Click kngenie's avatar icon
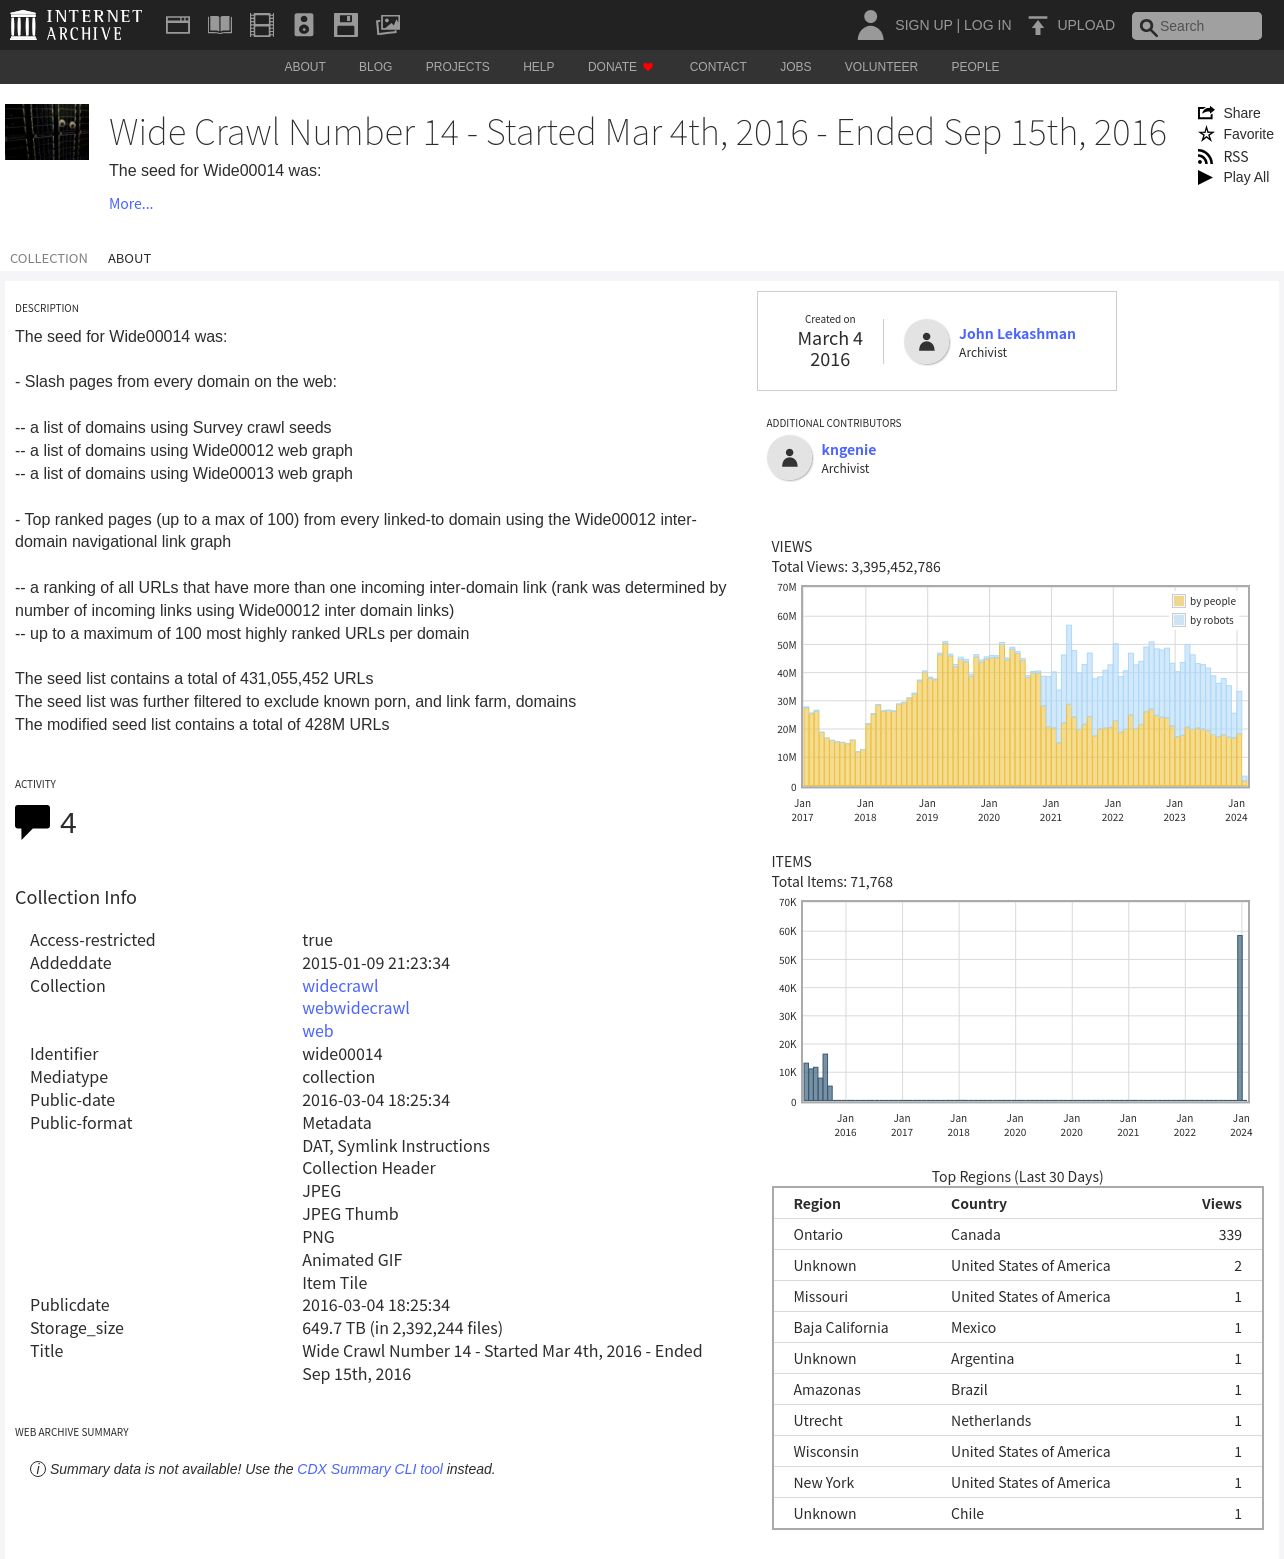Screen dimensions: 1284x1559 pyautogui.click(x=790, y=458)
